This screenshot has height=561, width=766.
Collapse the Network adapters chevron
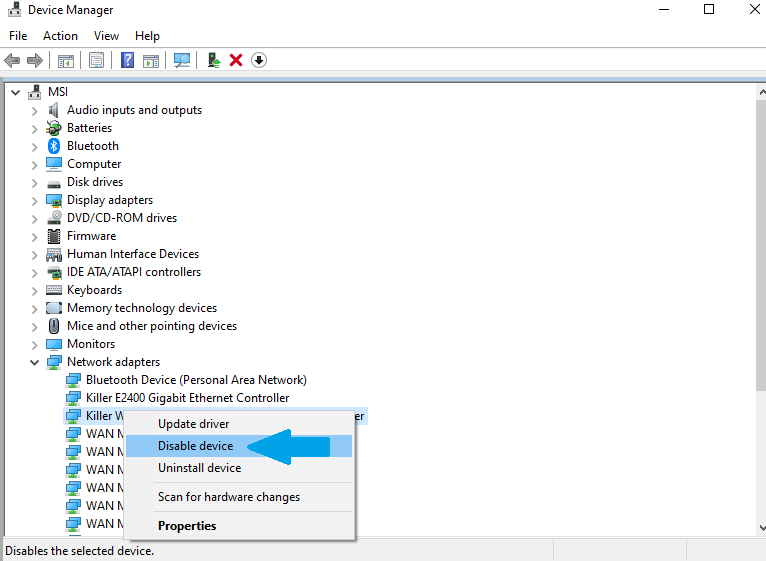pos(34,362)
